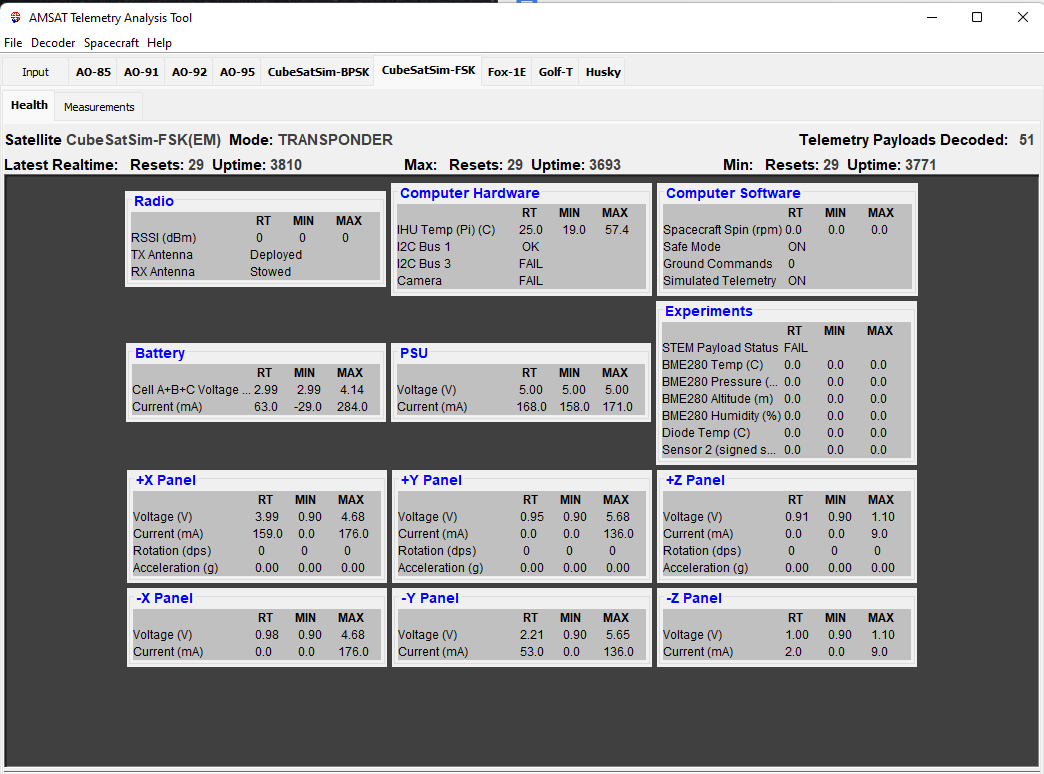Click the RSSI (dBm) row label
Image resolution: width=1044 pixels, height=774 pixels.
[x=164, y=238]
